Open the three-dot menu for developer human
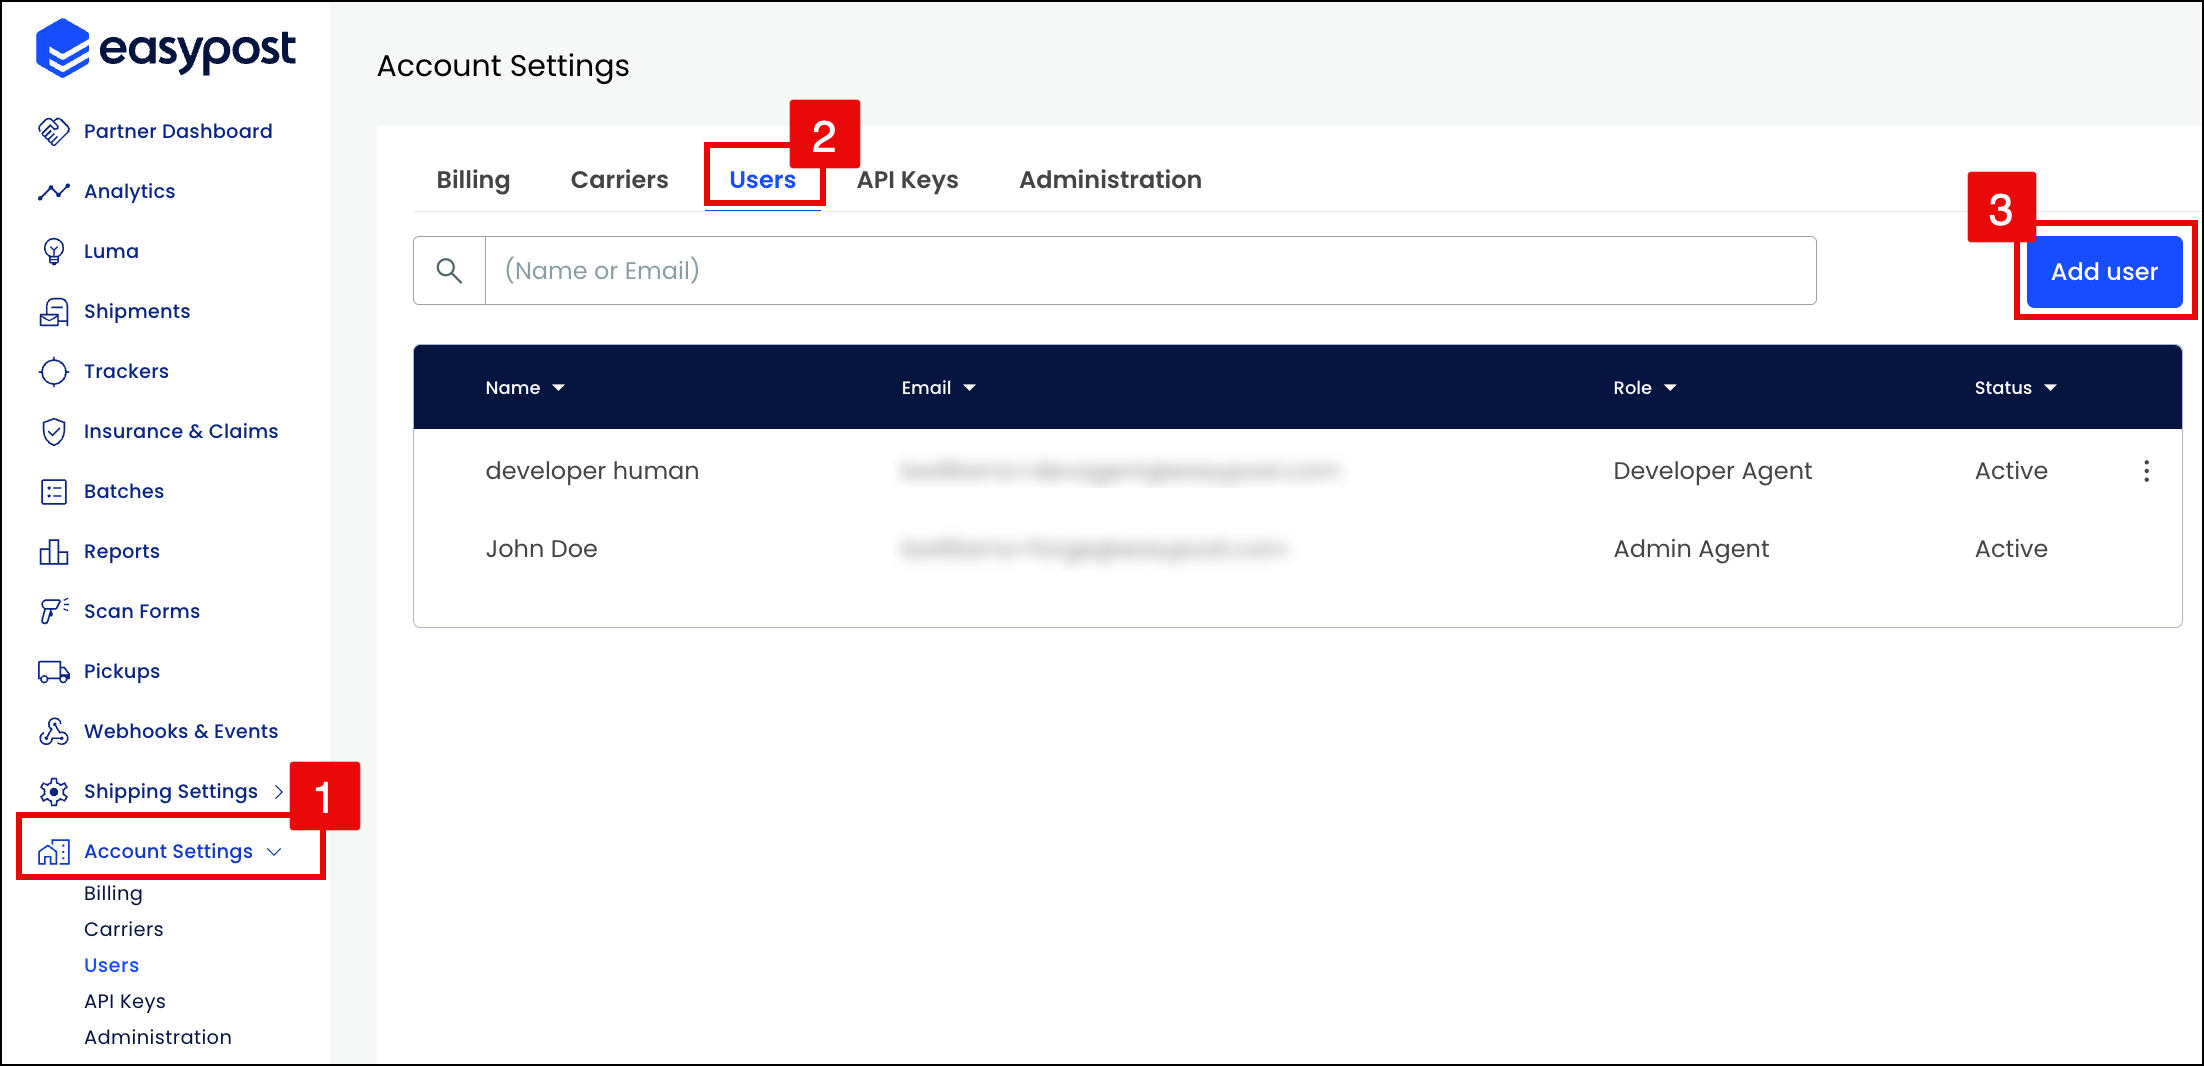The width and height of the screenshot is (2204, 1066). pyautogui.click(x=2147, y=471)
